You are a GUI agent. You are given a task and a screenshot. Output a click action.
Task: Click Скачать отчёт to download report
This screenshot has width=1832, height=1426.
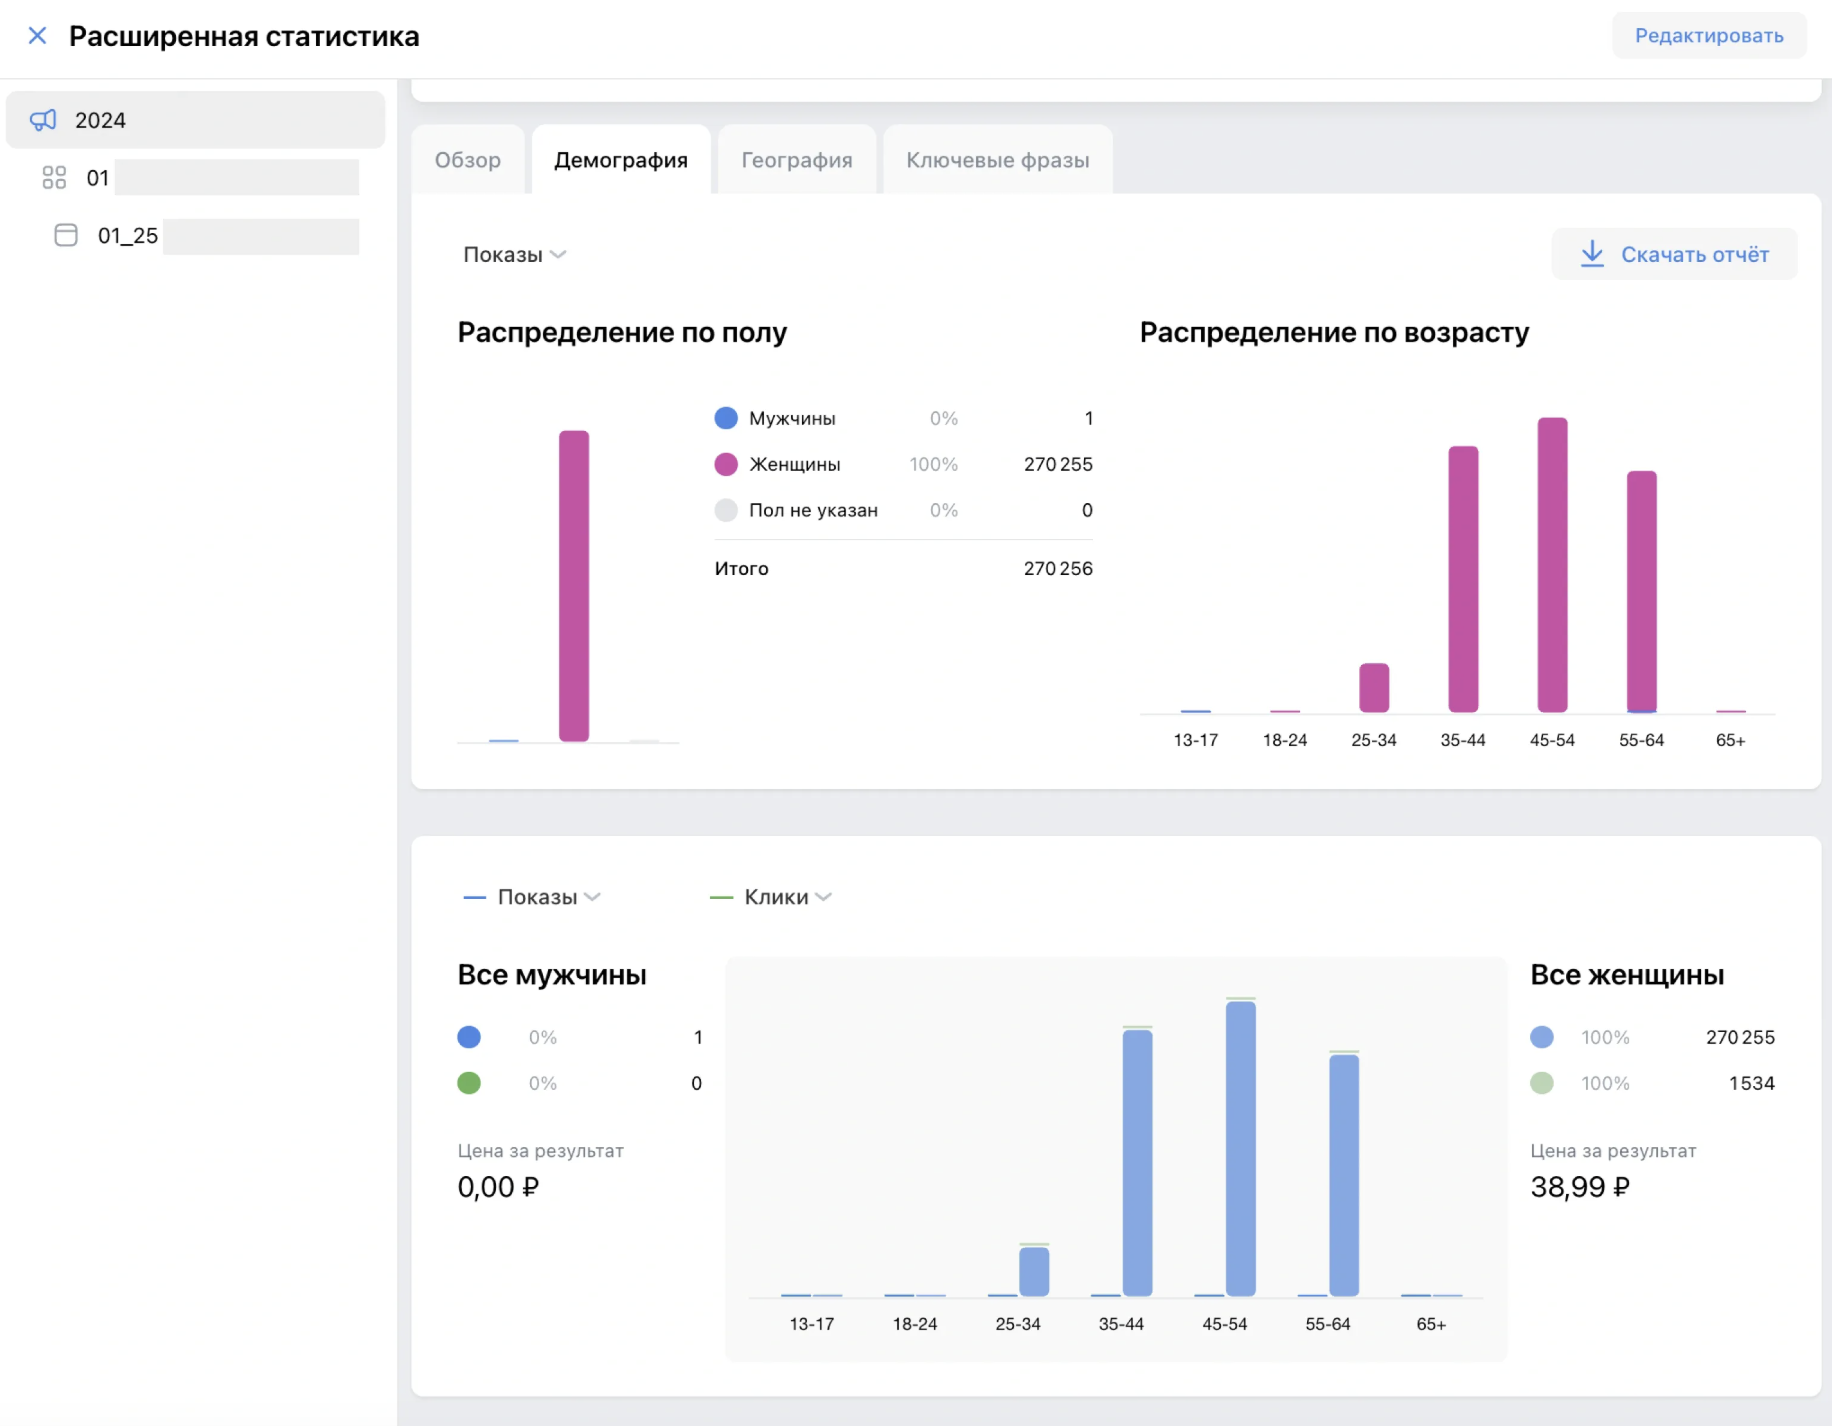(1694, 255)
